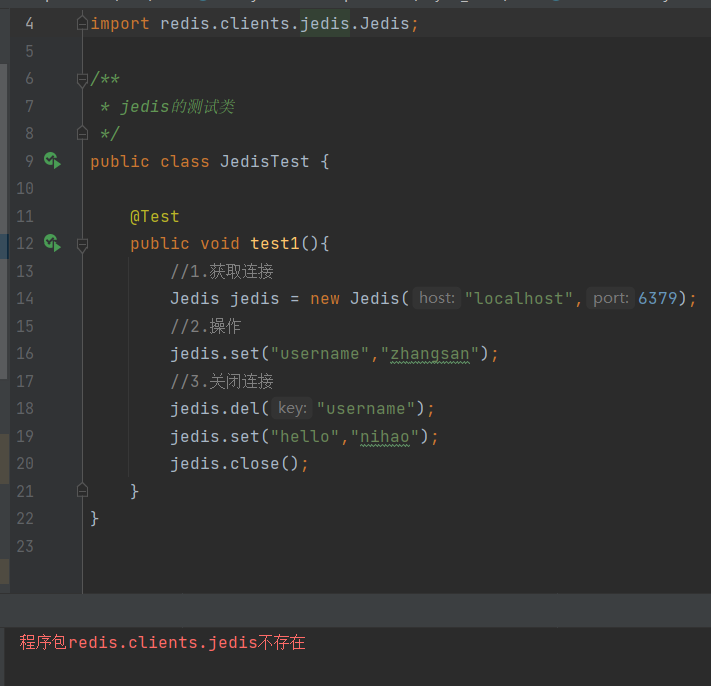The image size is (711, 686).
Task: Collapse Javadoc comment at line 6
Action: click(x=82, y=80)
